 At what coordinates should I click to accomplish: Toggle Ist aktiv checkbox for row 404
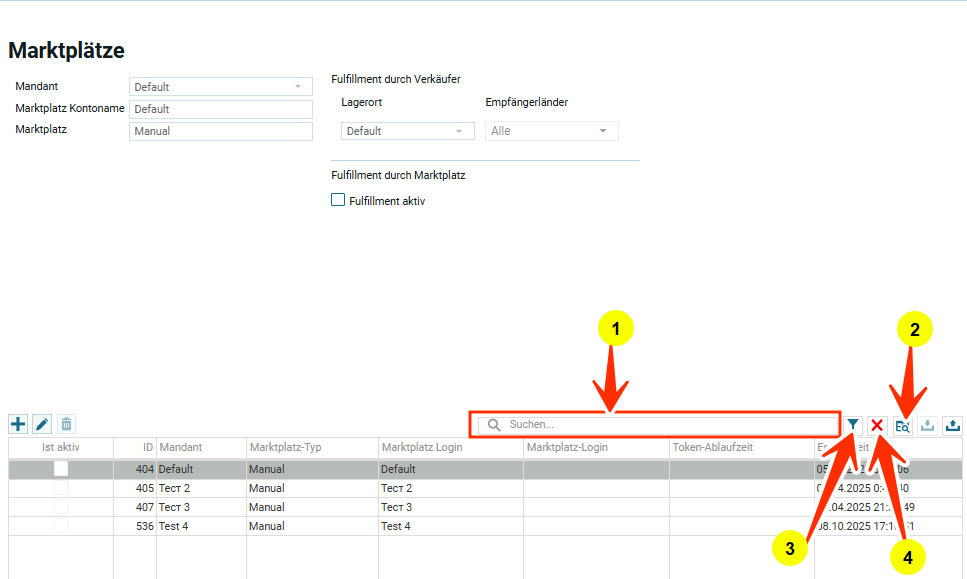pos(61,468)
